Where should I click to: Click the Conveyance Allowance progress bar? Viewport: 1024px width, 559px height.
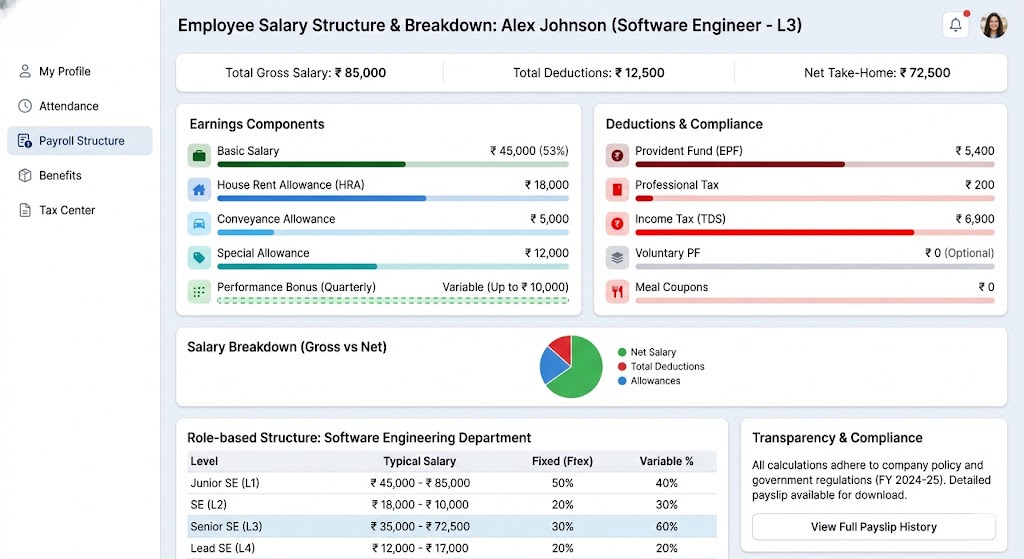392,232
